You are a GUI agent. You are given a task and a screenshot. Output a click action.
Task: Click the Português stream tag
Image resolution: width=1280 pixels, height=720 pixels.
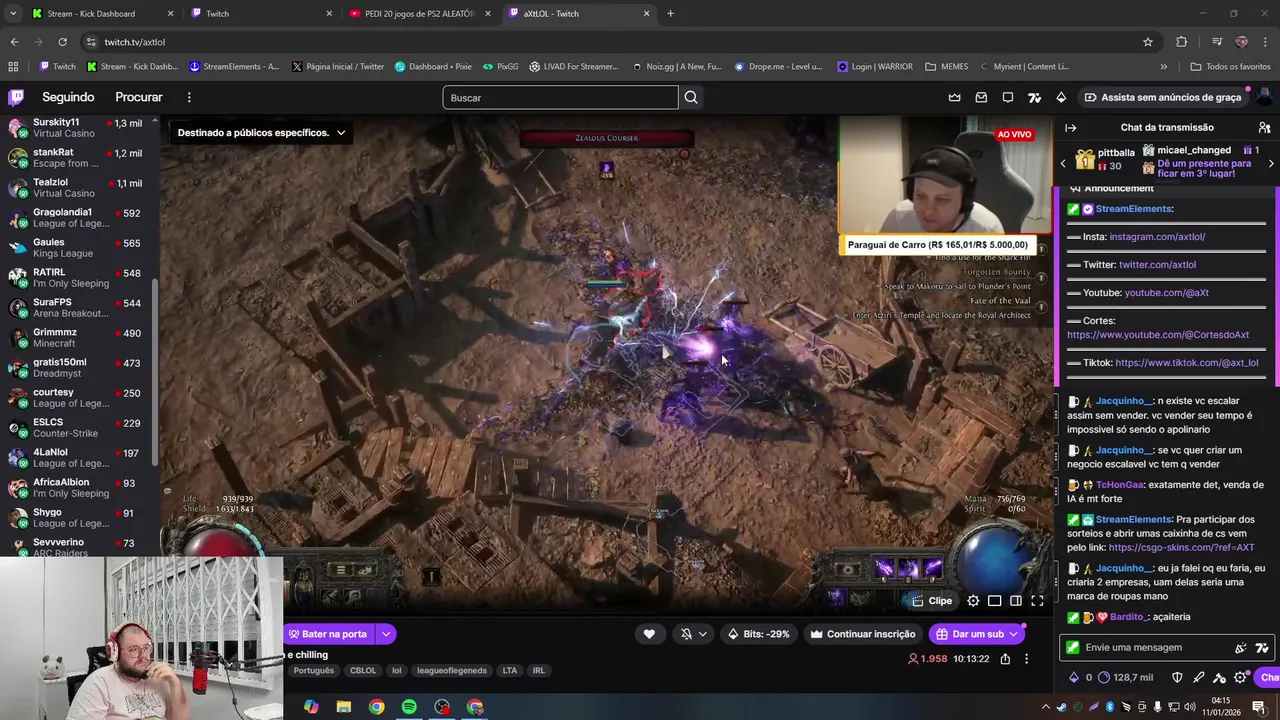coord(314,671)
